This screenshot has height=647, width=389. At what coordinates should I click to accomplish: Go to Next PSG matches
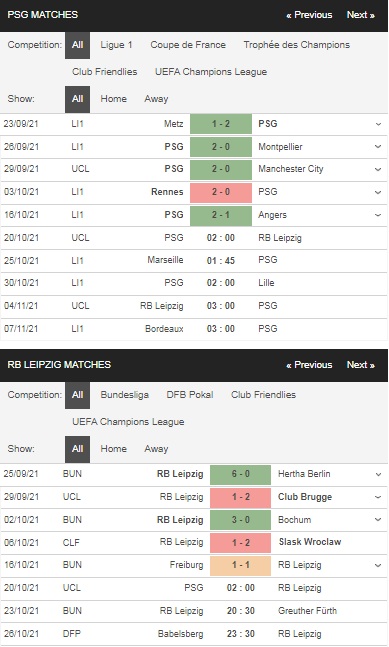(361, 15)
